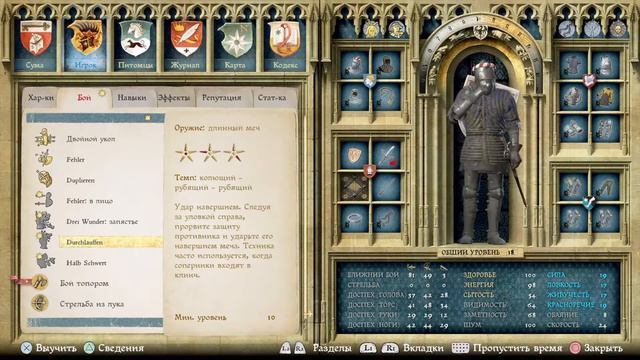Image resolution: width=640 pixels, height=360 pixels.
Task: Switch to the Навыки tab
Action: tap(131, 98)
